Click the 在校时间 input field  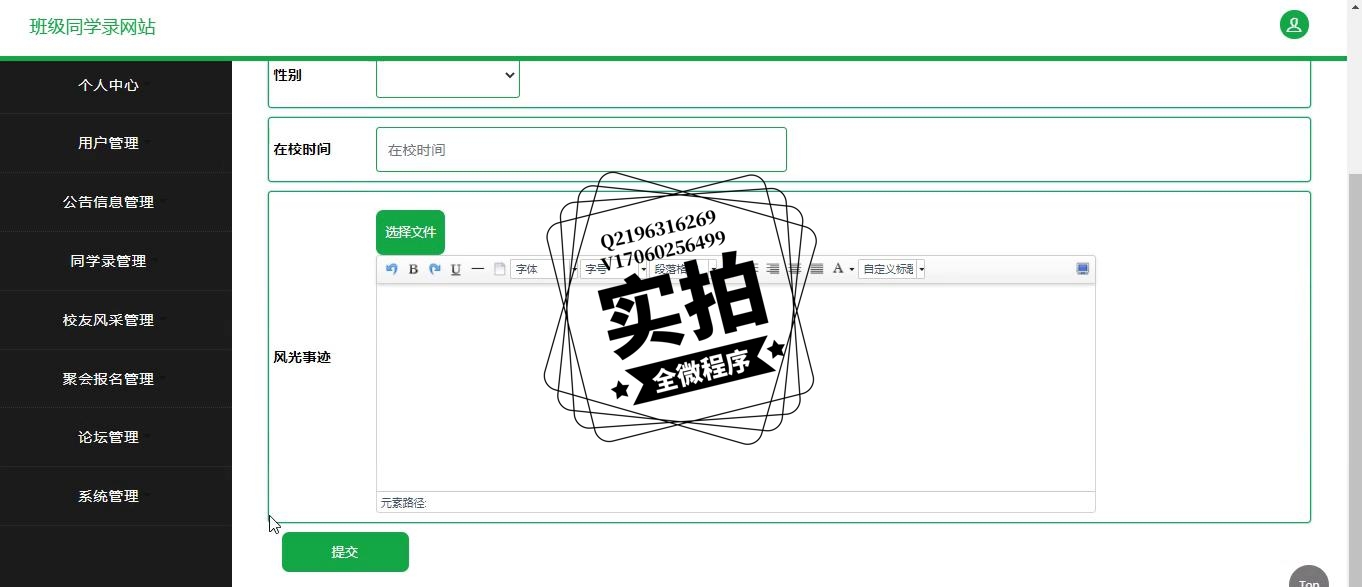(x=581, y=149)
